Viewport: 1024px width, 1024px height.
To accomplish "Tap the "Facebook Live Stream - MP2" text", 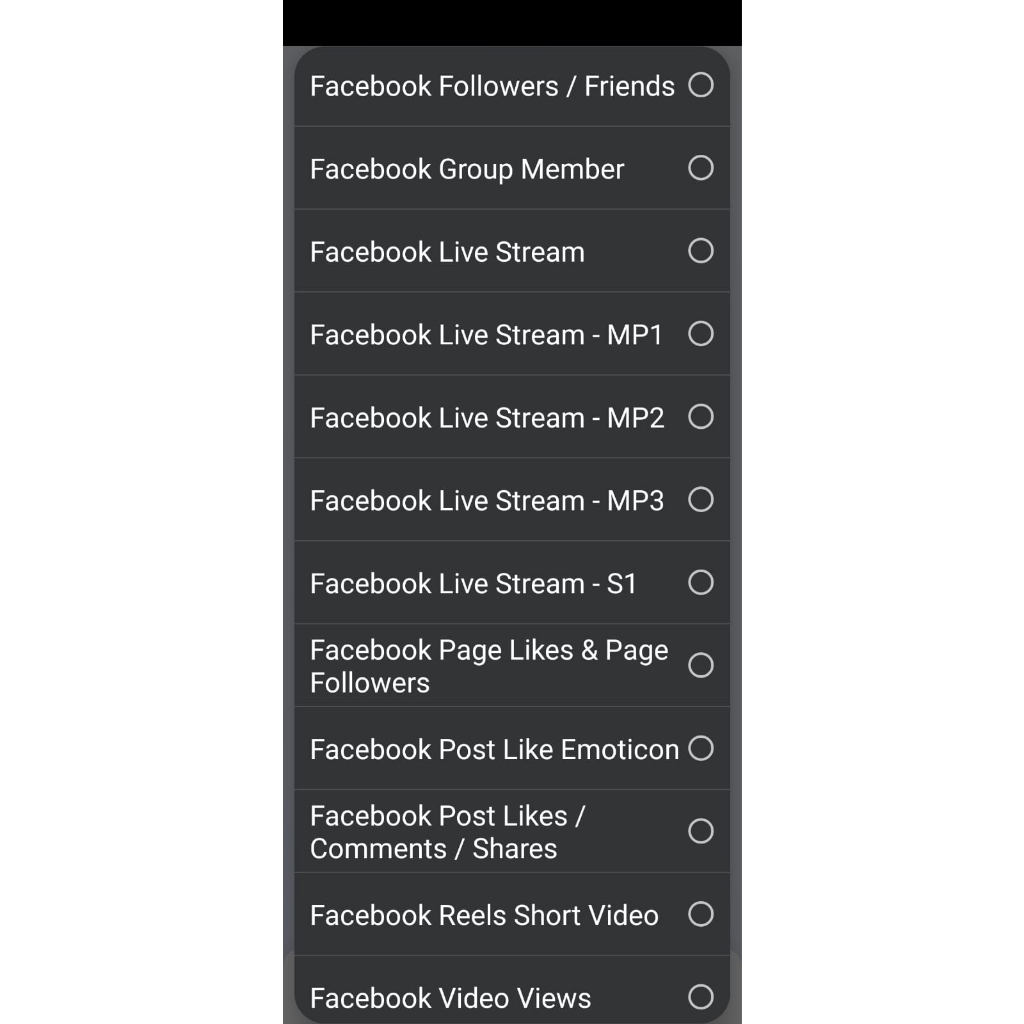I will point(487,418).
